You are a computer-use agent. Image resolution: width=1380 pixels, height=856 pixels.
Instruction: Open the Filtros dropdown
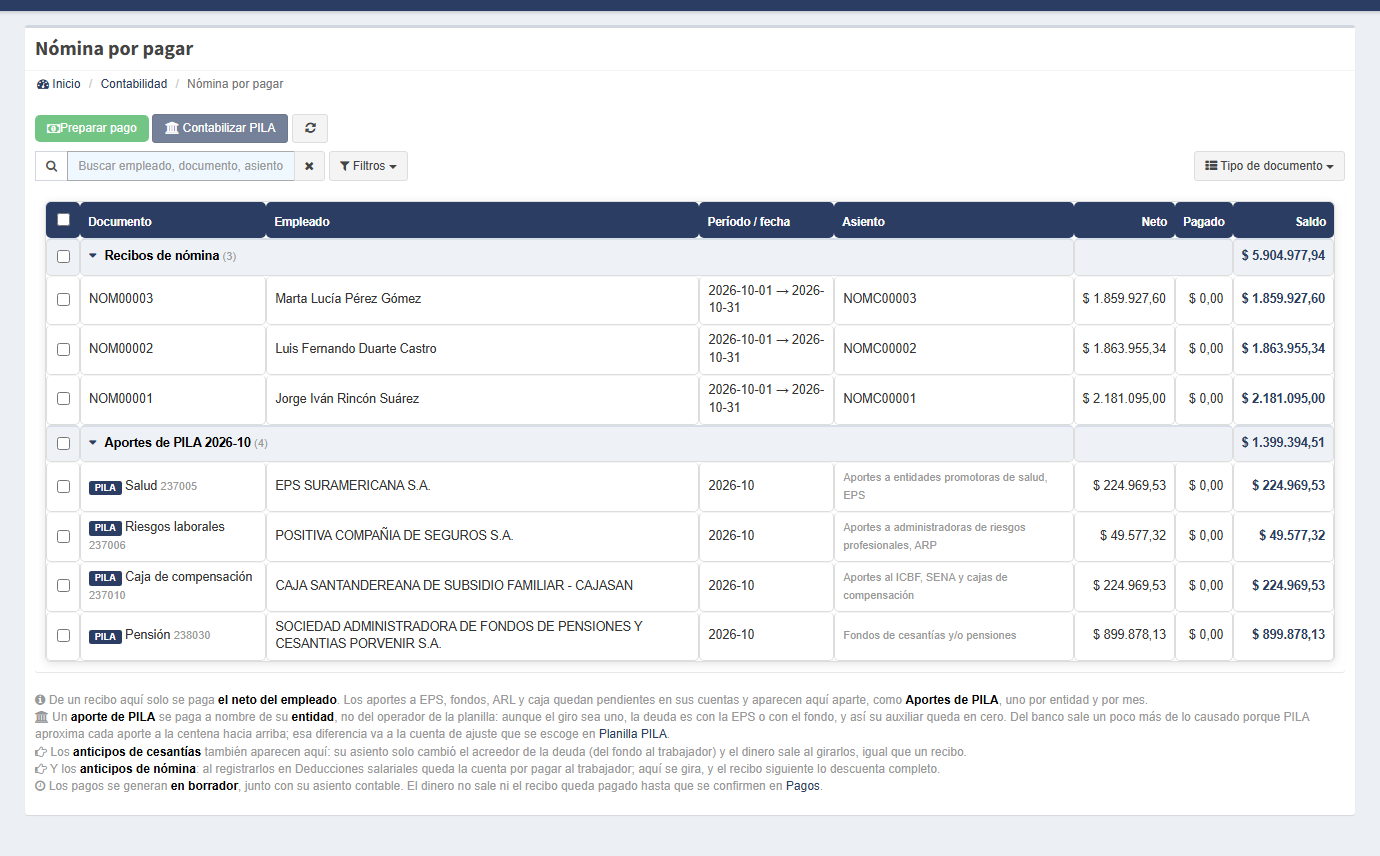click(368, 166)
